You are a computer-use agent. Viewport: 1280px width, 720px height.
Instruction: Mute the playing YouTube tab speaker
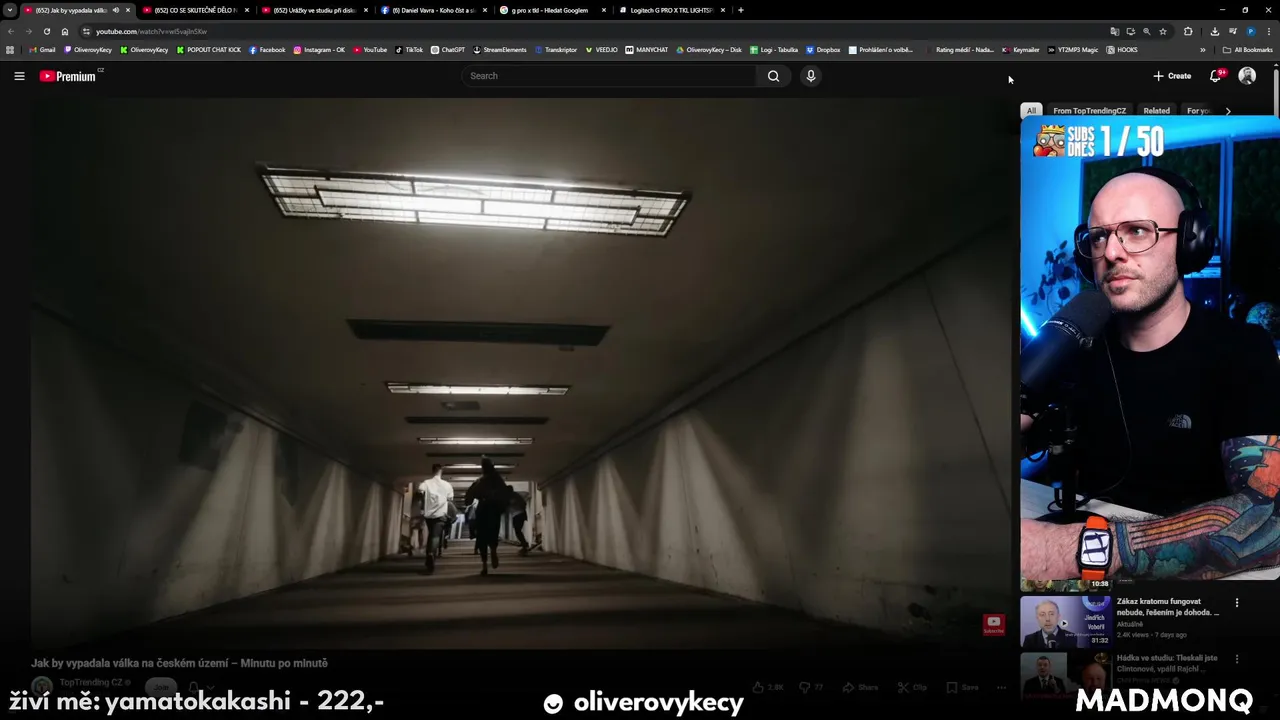(x=115, y=10)
